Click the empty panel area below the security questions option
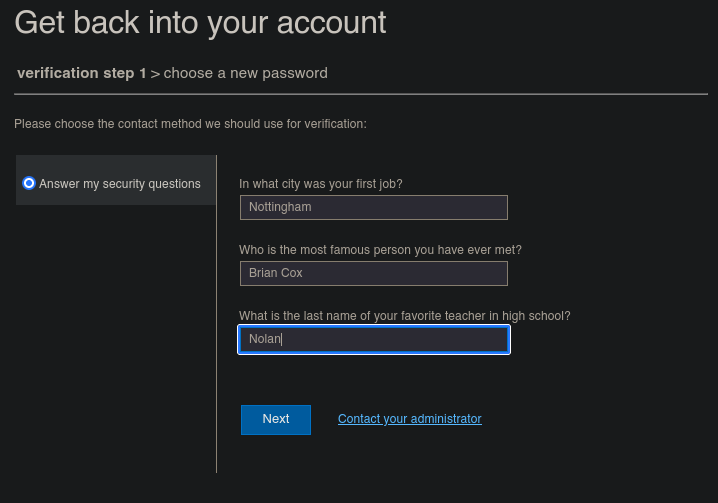The height and width of the screenshot is (503, 718). (115, 340)
